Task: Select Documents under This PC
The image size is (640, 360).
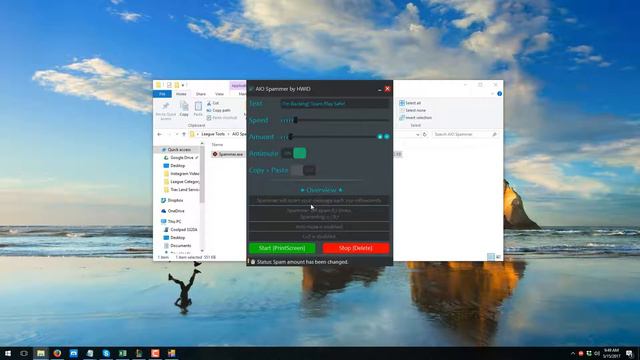Action: tap(177, 246)
